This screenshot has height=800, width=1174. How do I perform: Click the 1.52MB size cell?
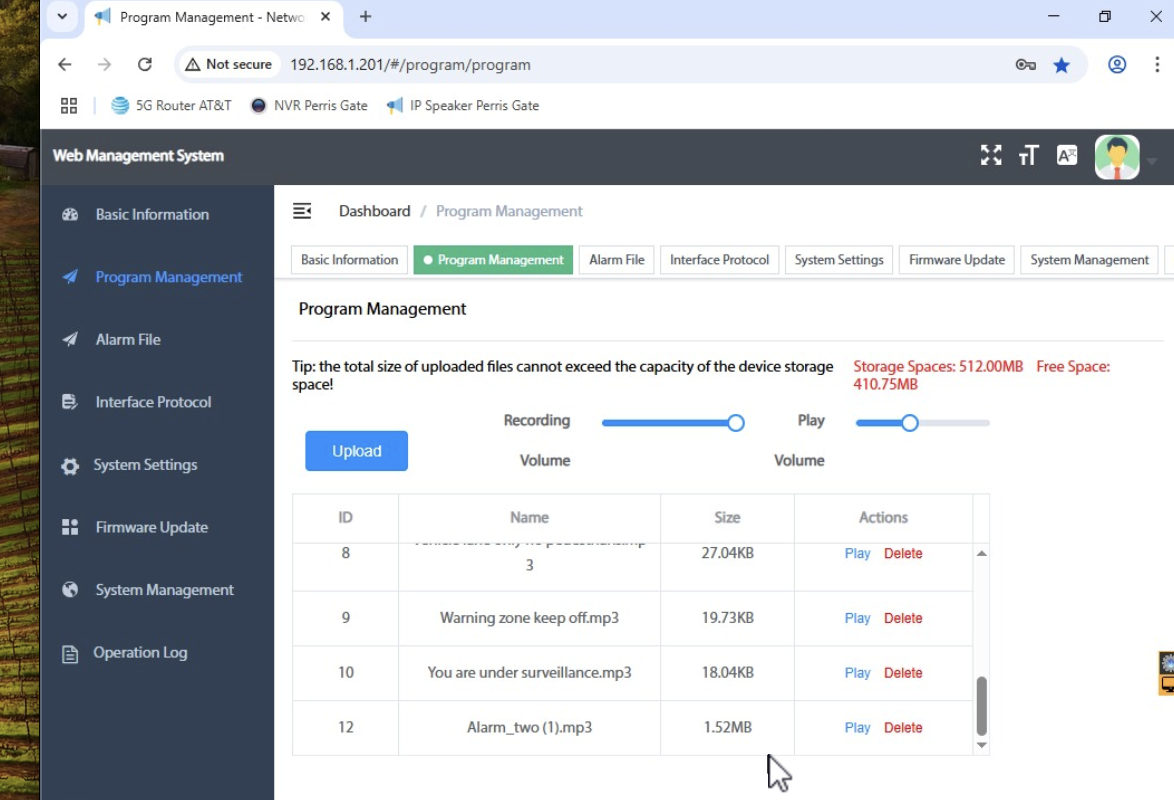(727, 727)
